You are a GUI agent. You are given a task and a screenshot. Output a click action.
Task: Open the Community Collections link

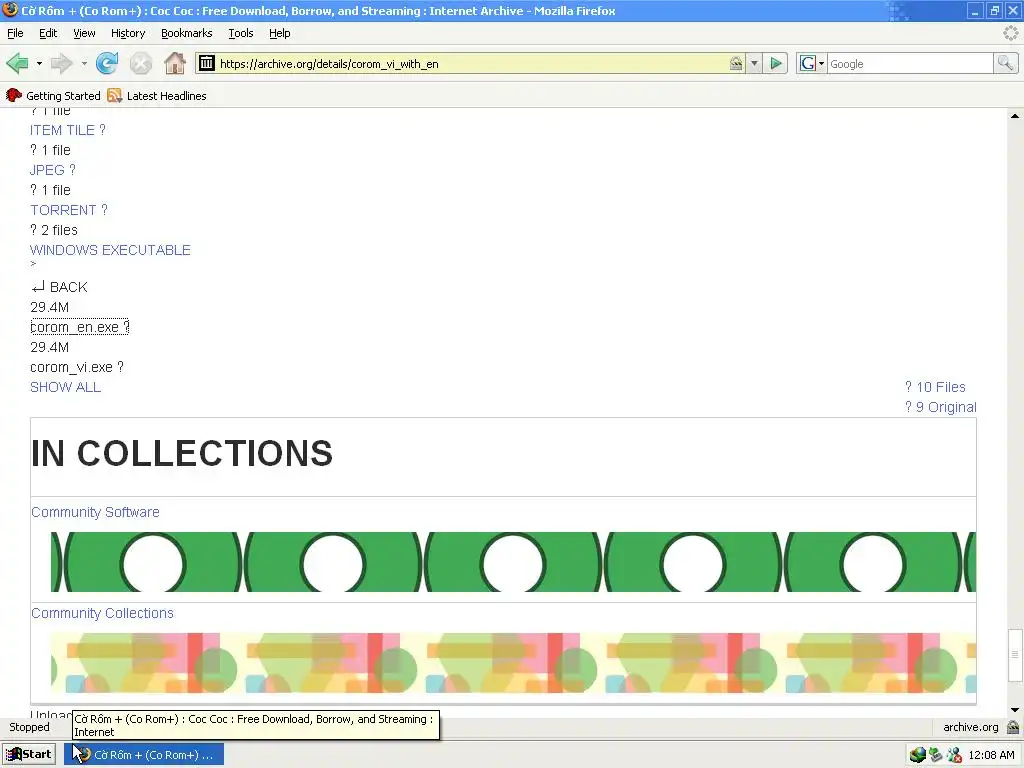coord(103,613)
